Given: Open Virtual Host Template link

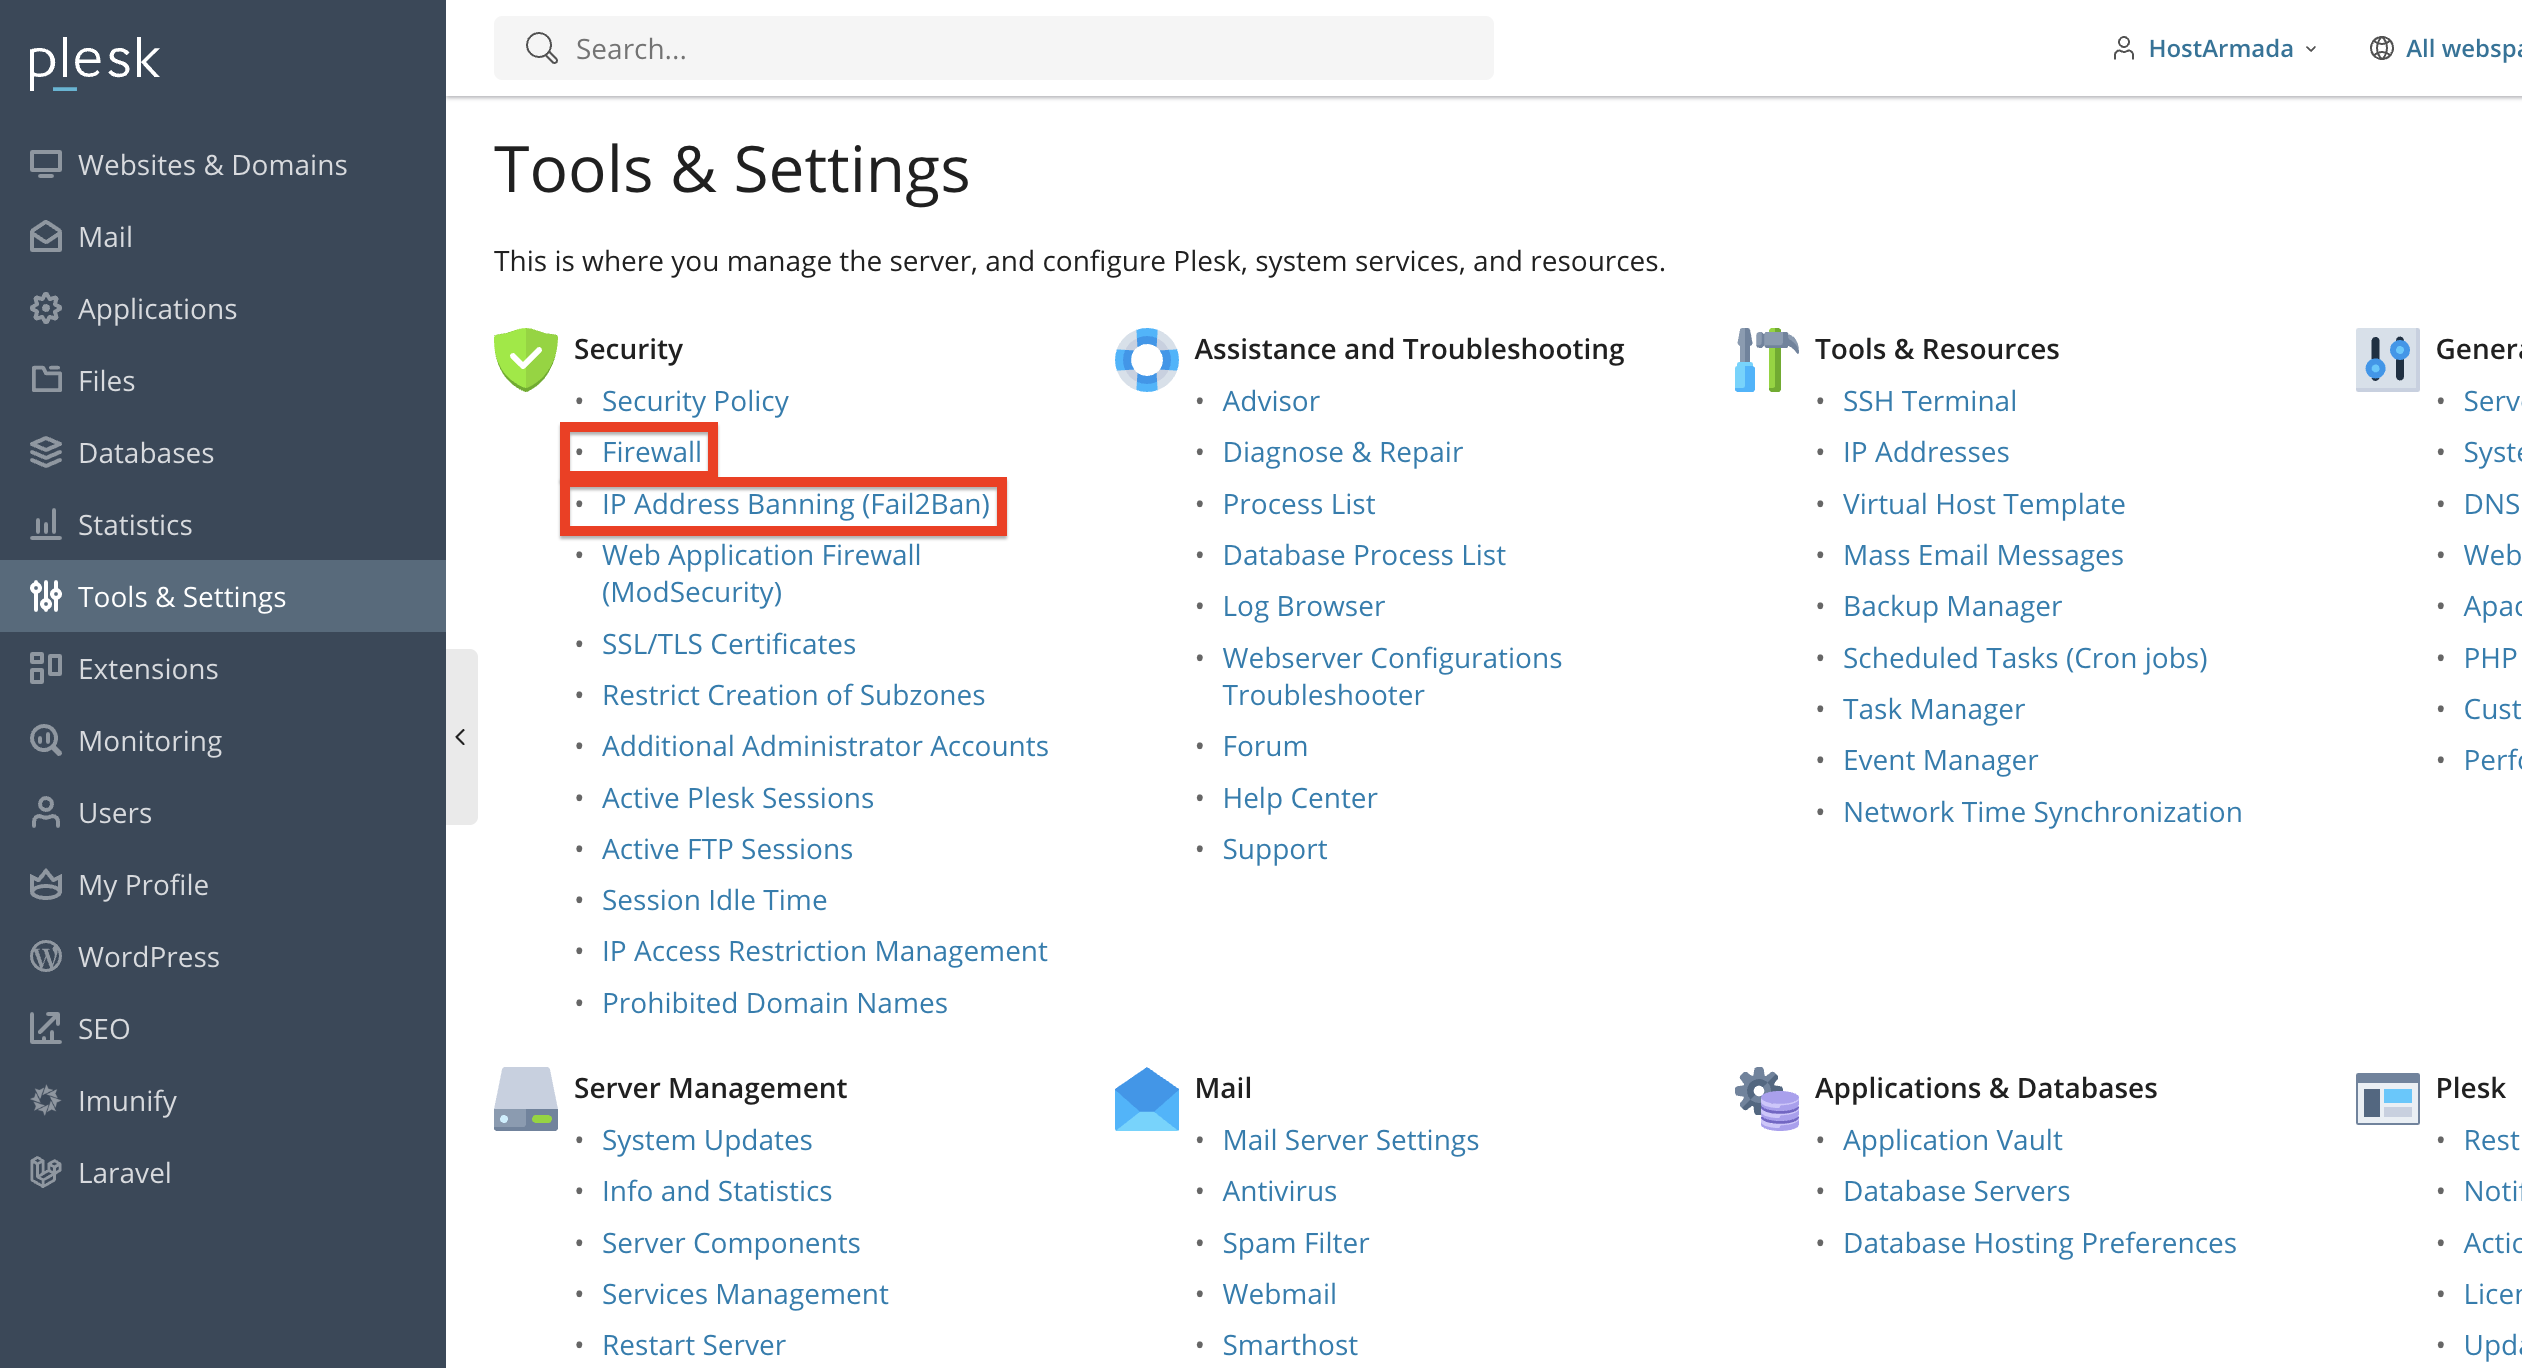Looking at the screenshot, I should click(x=1984, y=504).
